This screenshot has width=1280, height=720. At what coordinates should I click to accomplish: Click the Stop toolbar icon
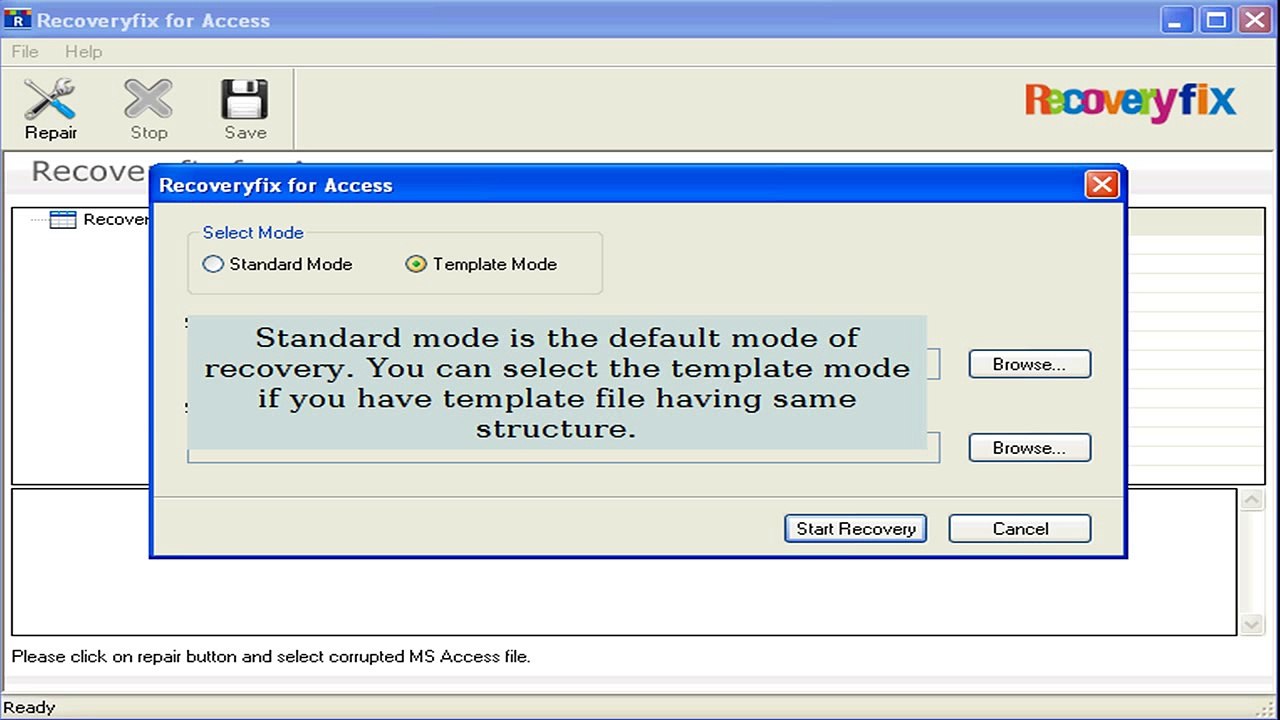coord(148,109)
